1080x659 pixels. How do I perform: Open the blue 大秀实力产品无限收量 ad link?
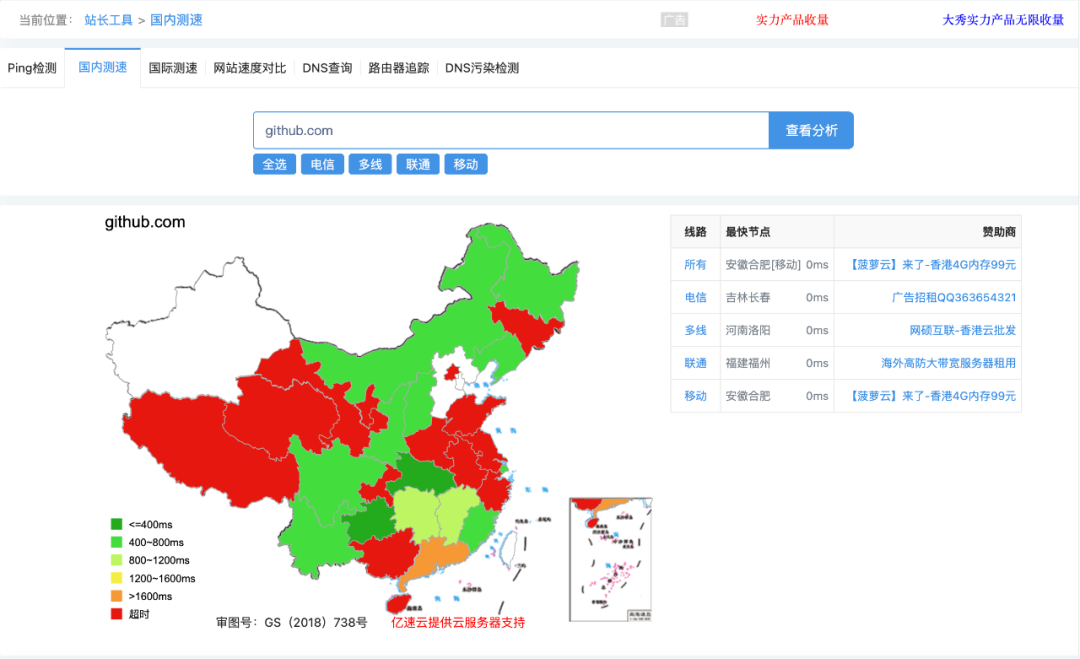pos(1003,20)
